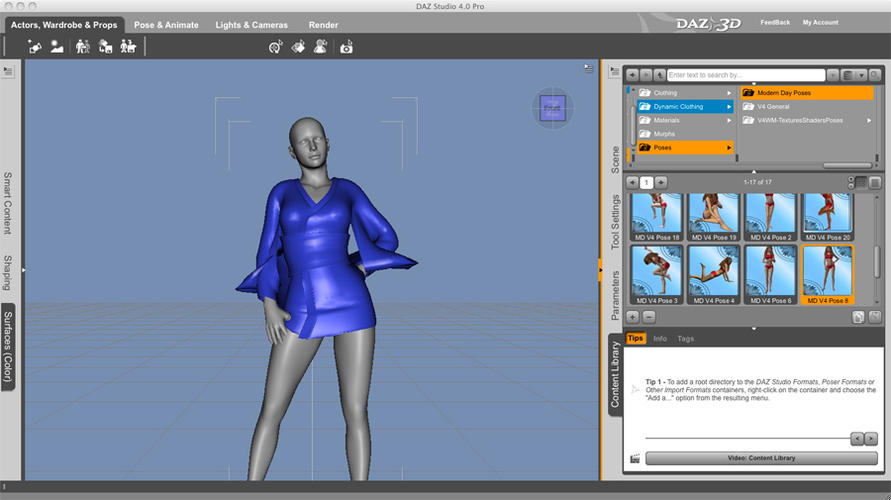Open the Surfaces (Color) side tab

click(x=8, y=347)
